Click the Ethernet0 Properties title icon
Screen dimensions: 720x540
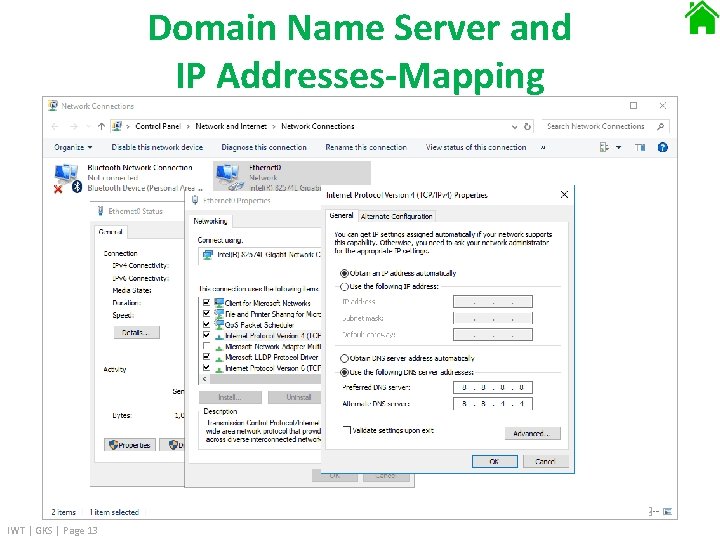point(195,200)
